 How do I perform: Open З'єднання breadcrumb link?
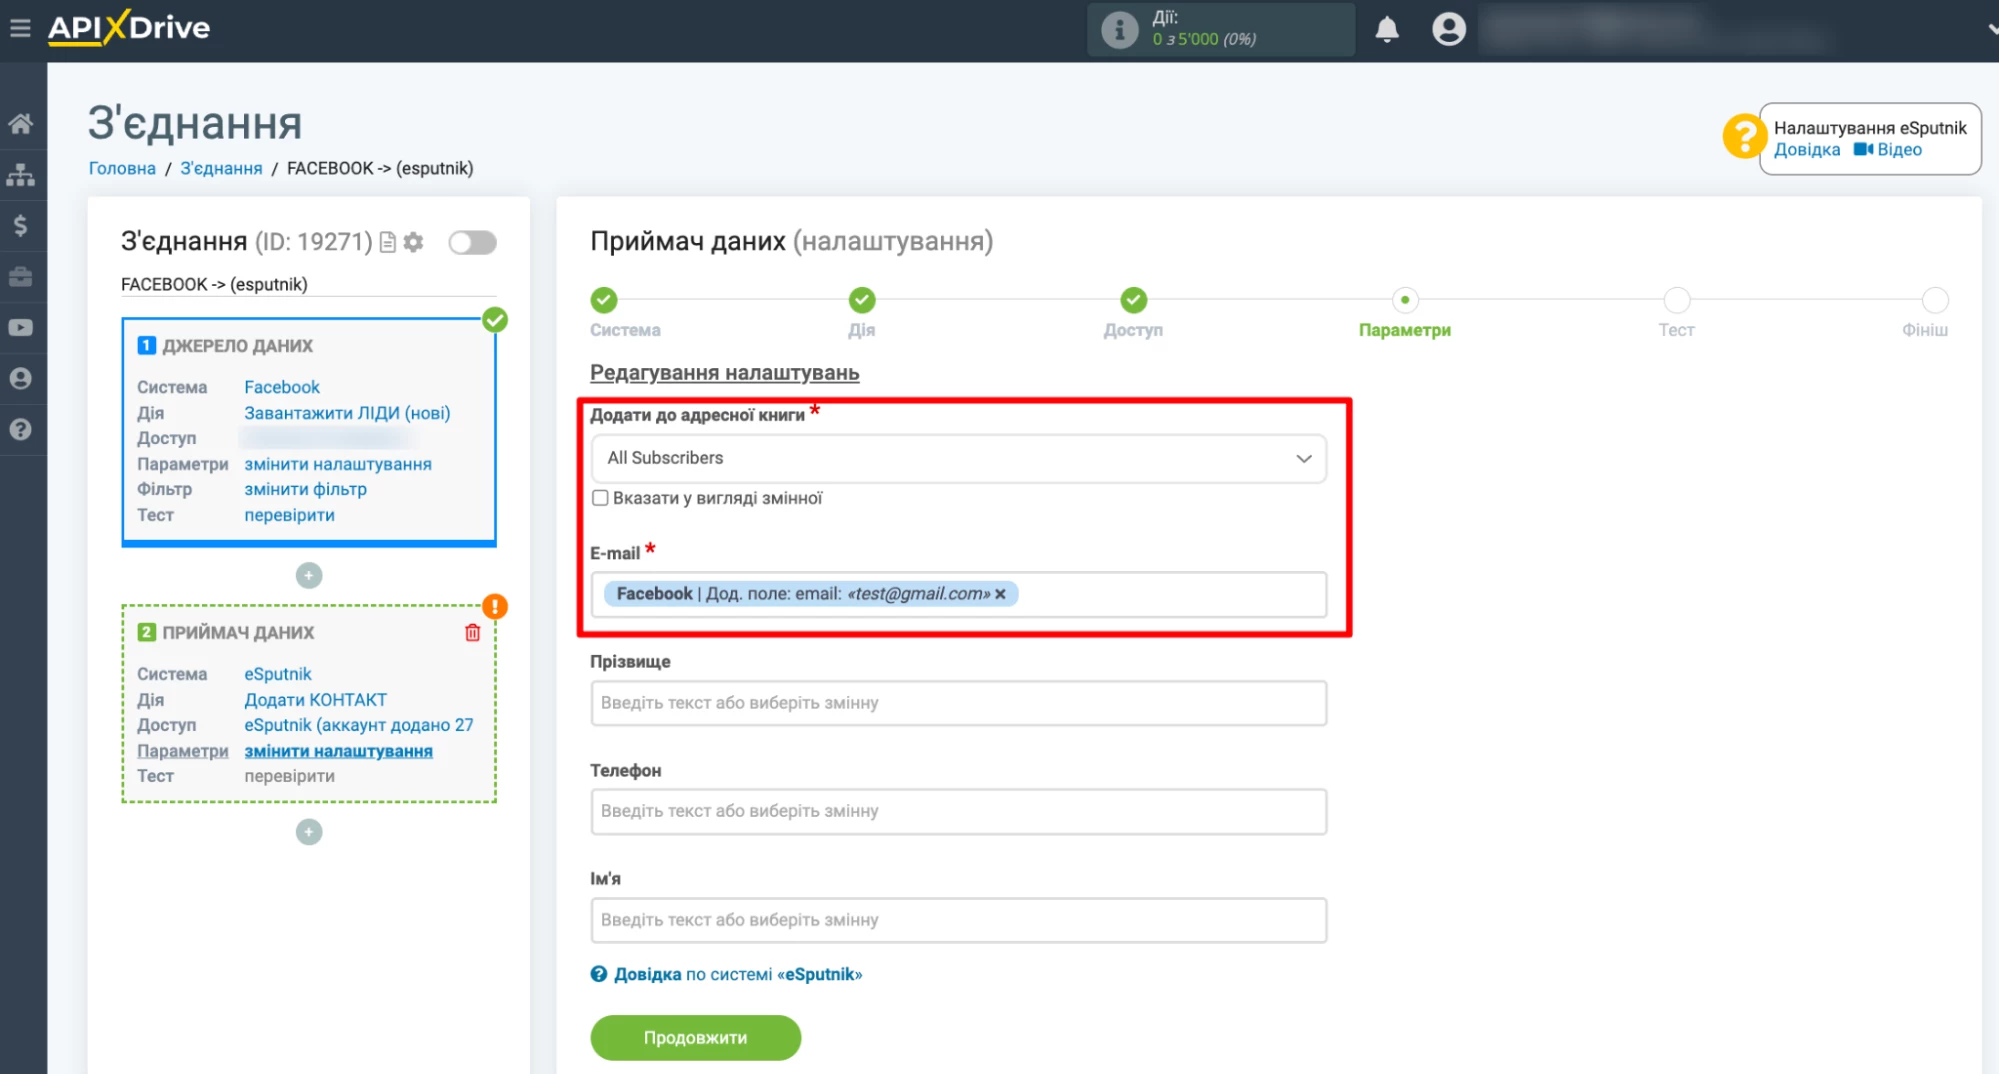click(x=221, y=168)
